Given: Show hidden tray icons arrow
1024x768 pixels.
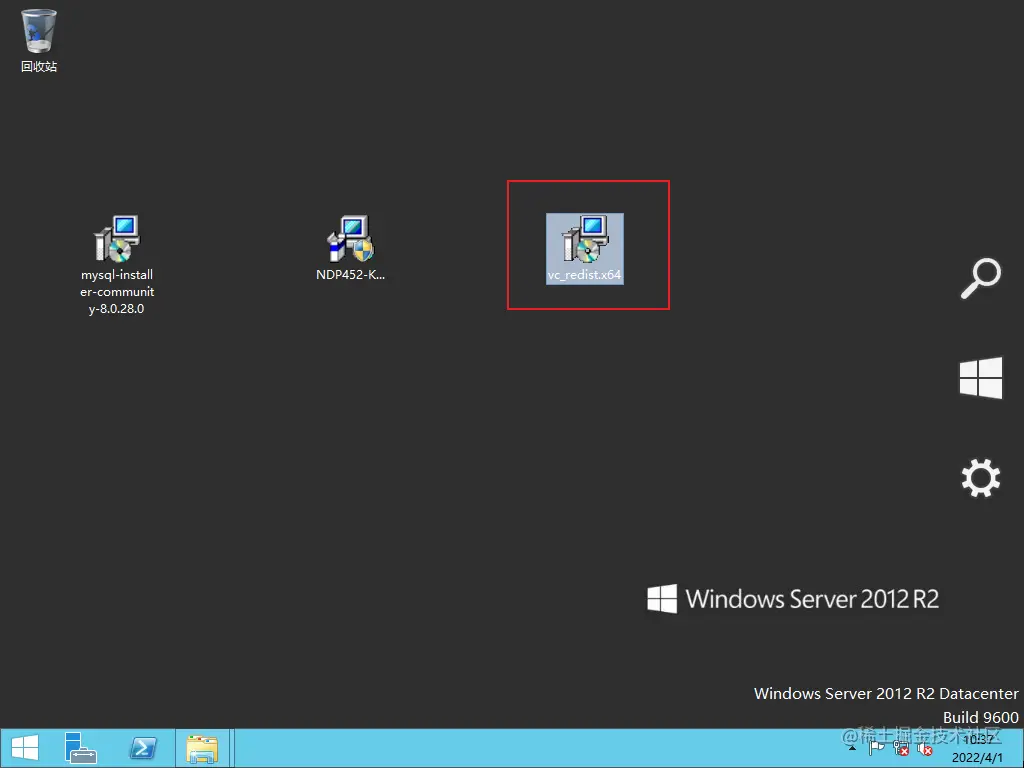Looking at the screenshot, I should tap(852, 748).
